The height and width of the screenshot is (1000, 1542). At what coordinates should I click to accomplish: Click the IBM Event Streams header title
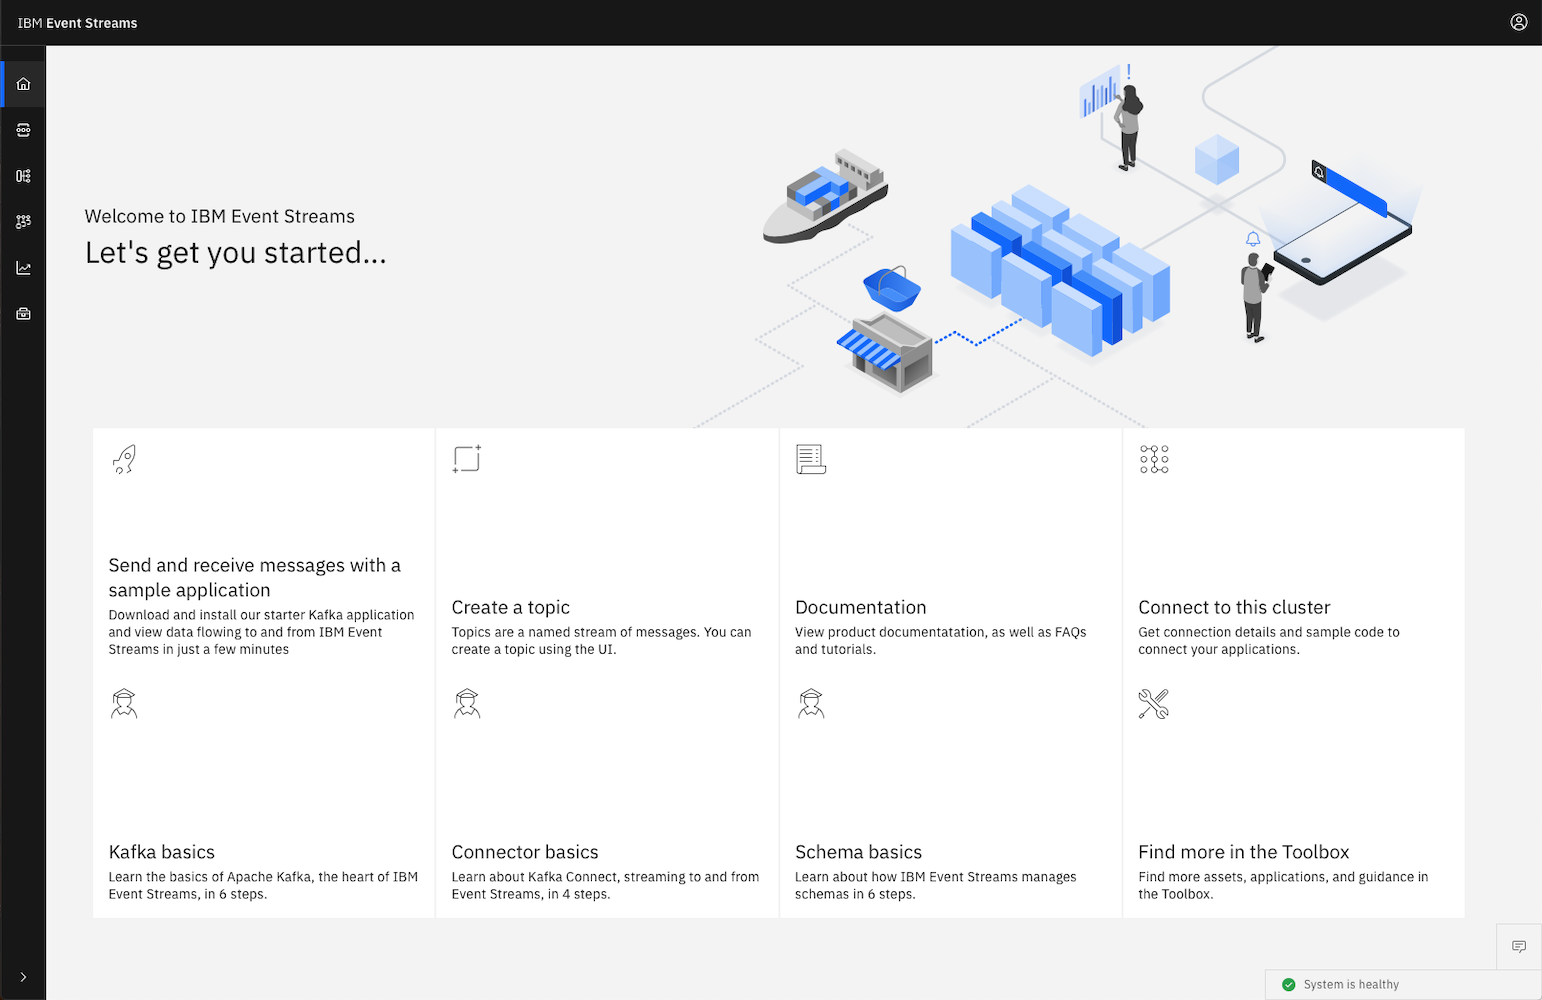click(x=77, y=23)
